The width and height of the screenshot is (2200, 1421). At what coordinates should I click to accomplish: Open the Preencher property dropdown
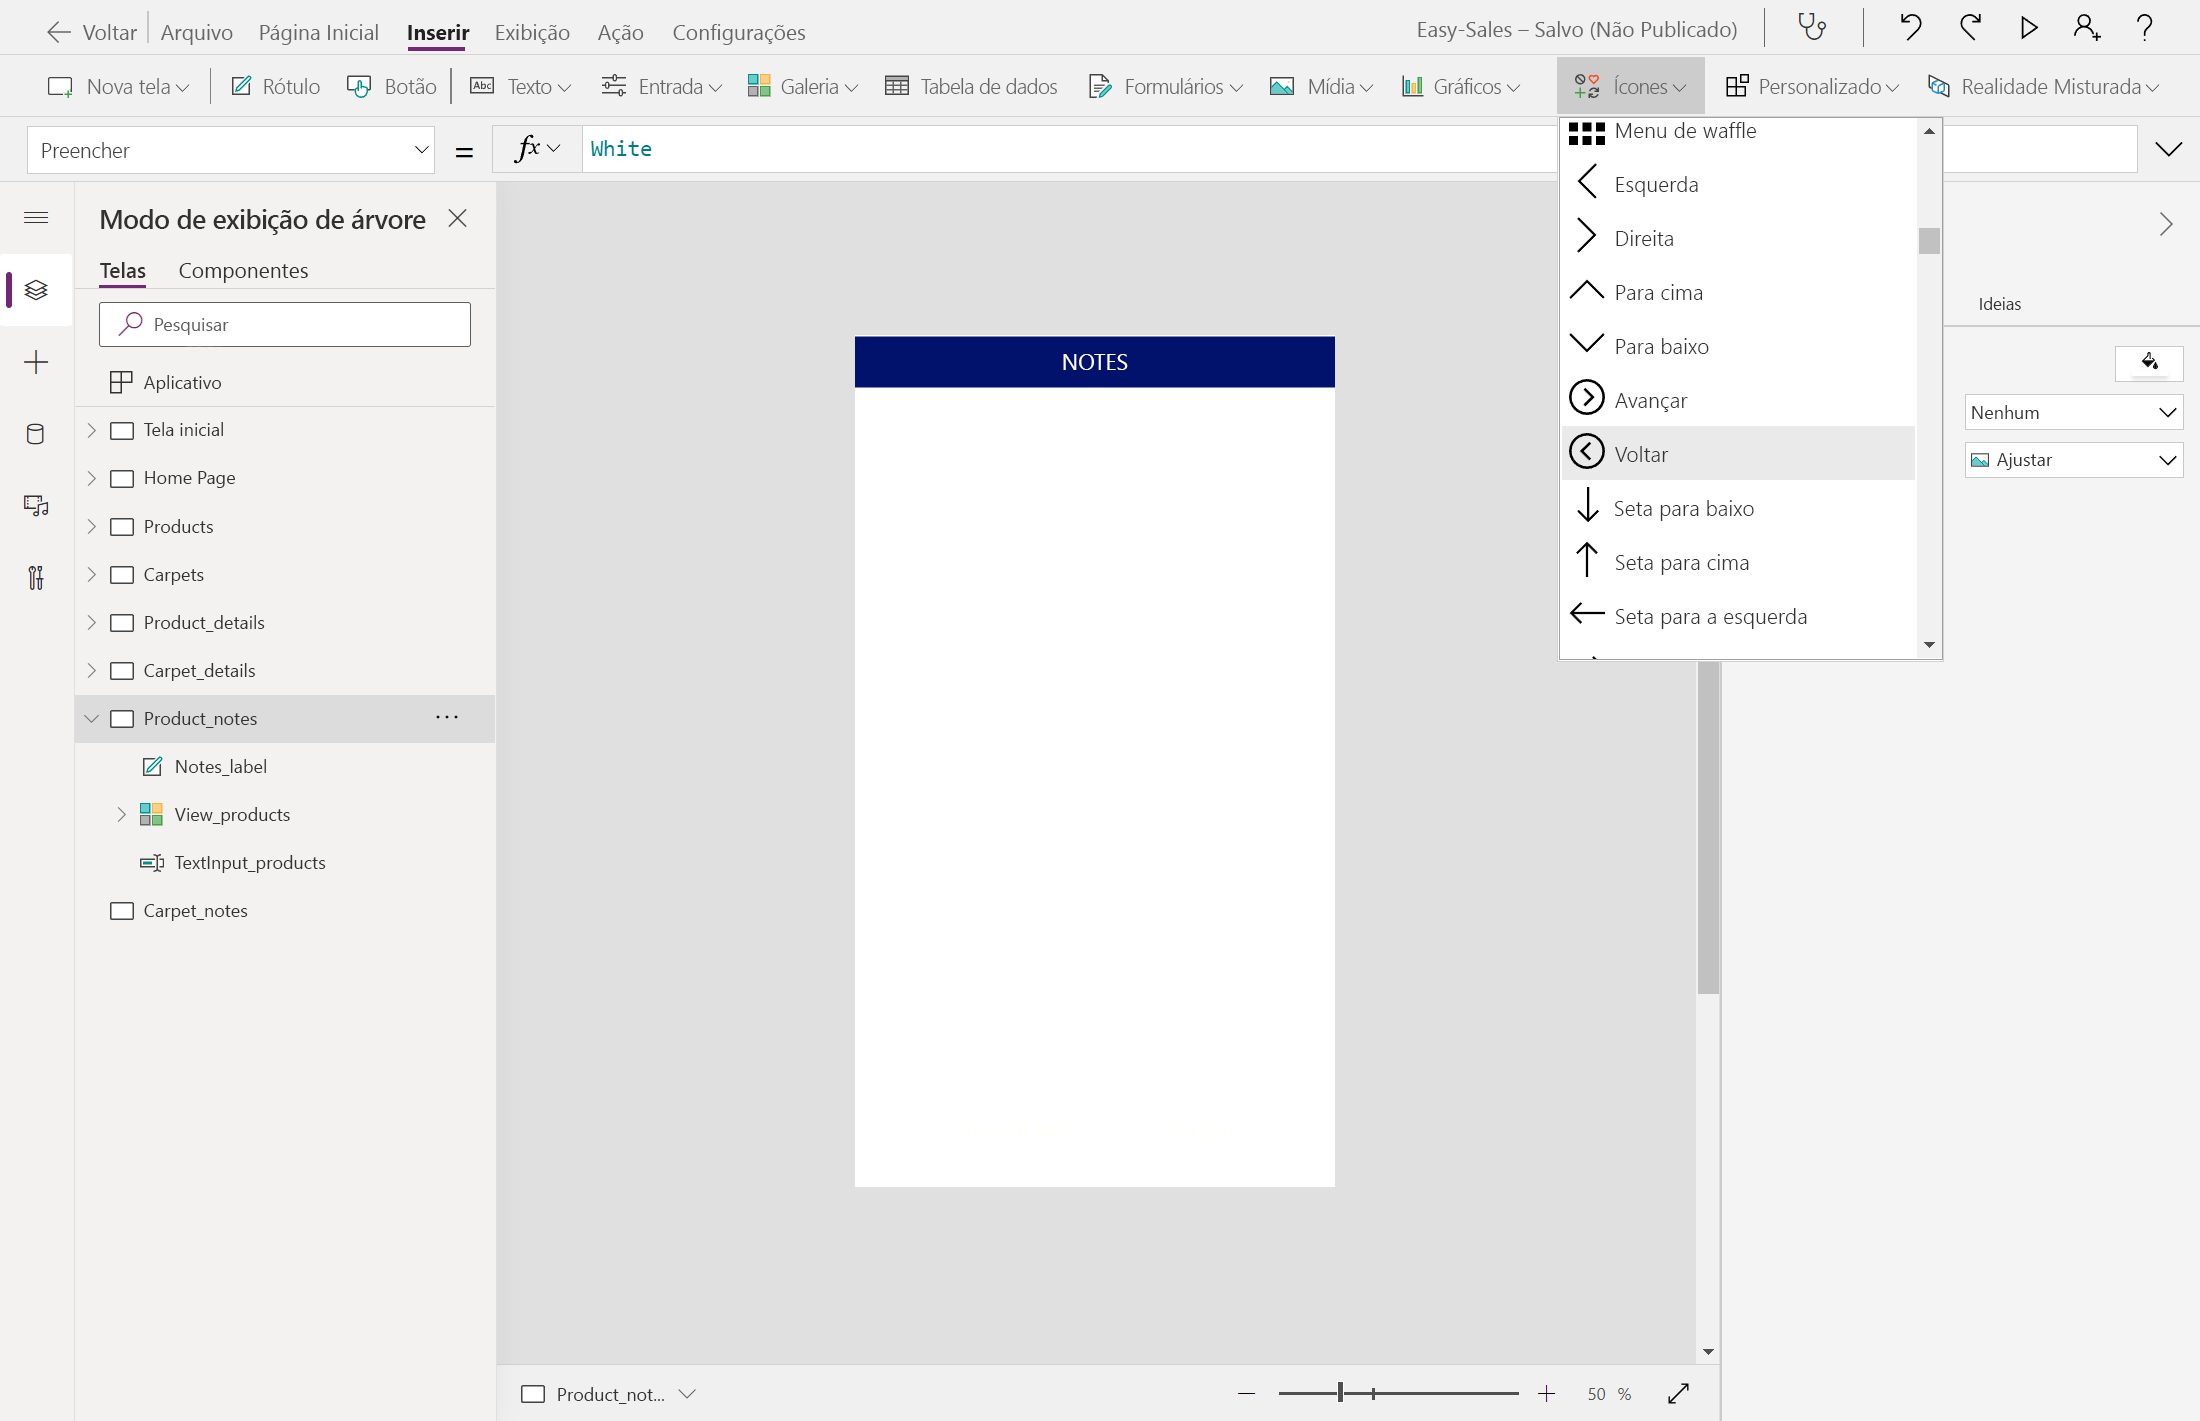(x=231, y=150)
